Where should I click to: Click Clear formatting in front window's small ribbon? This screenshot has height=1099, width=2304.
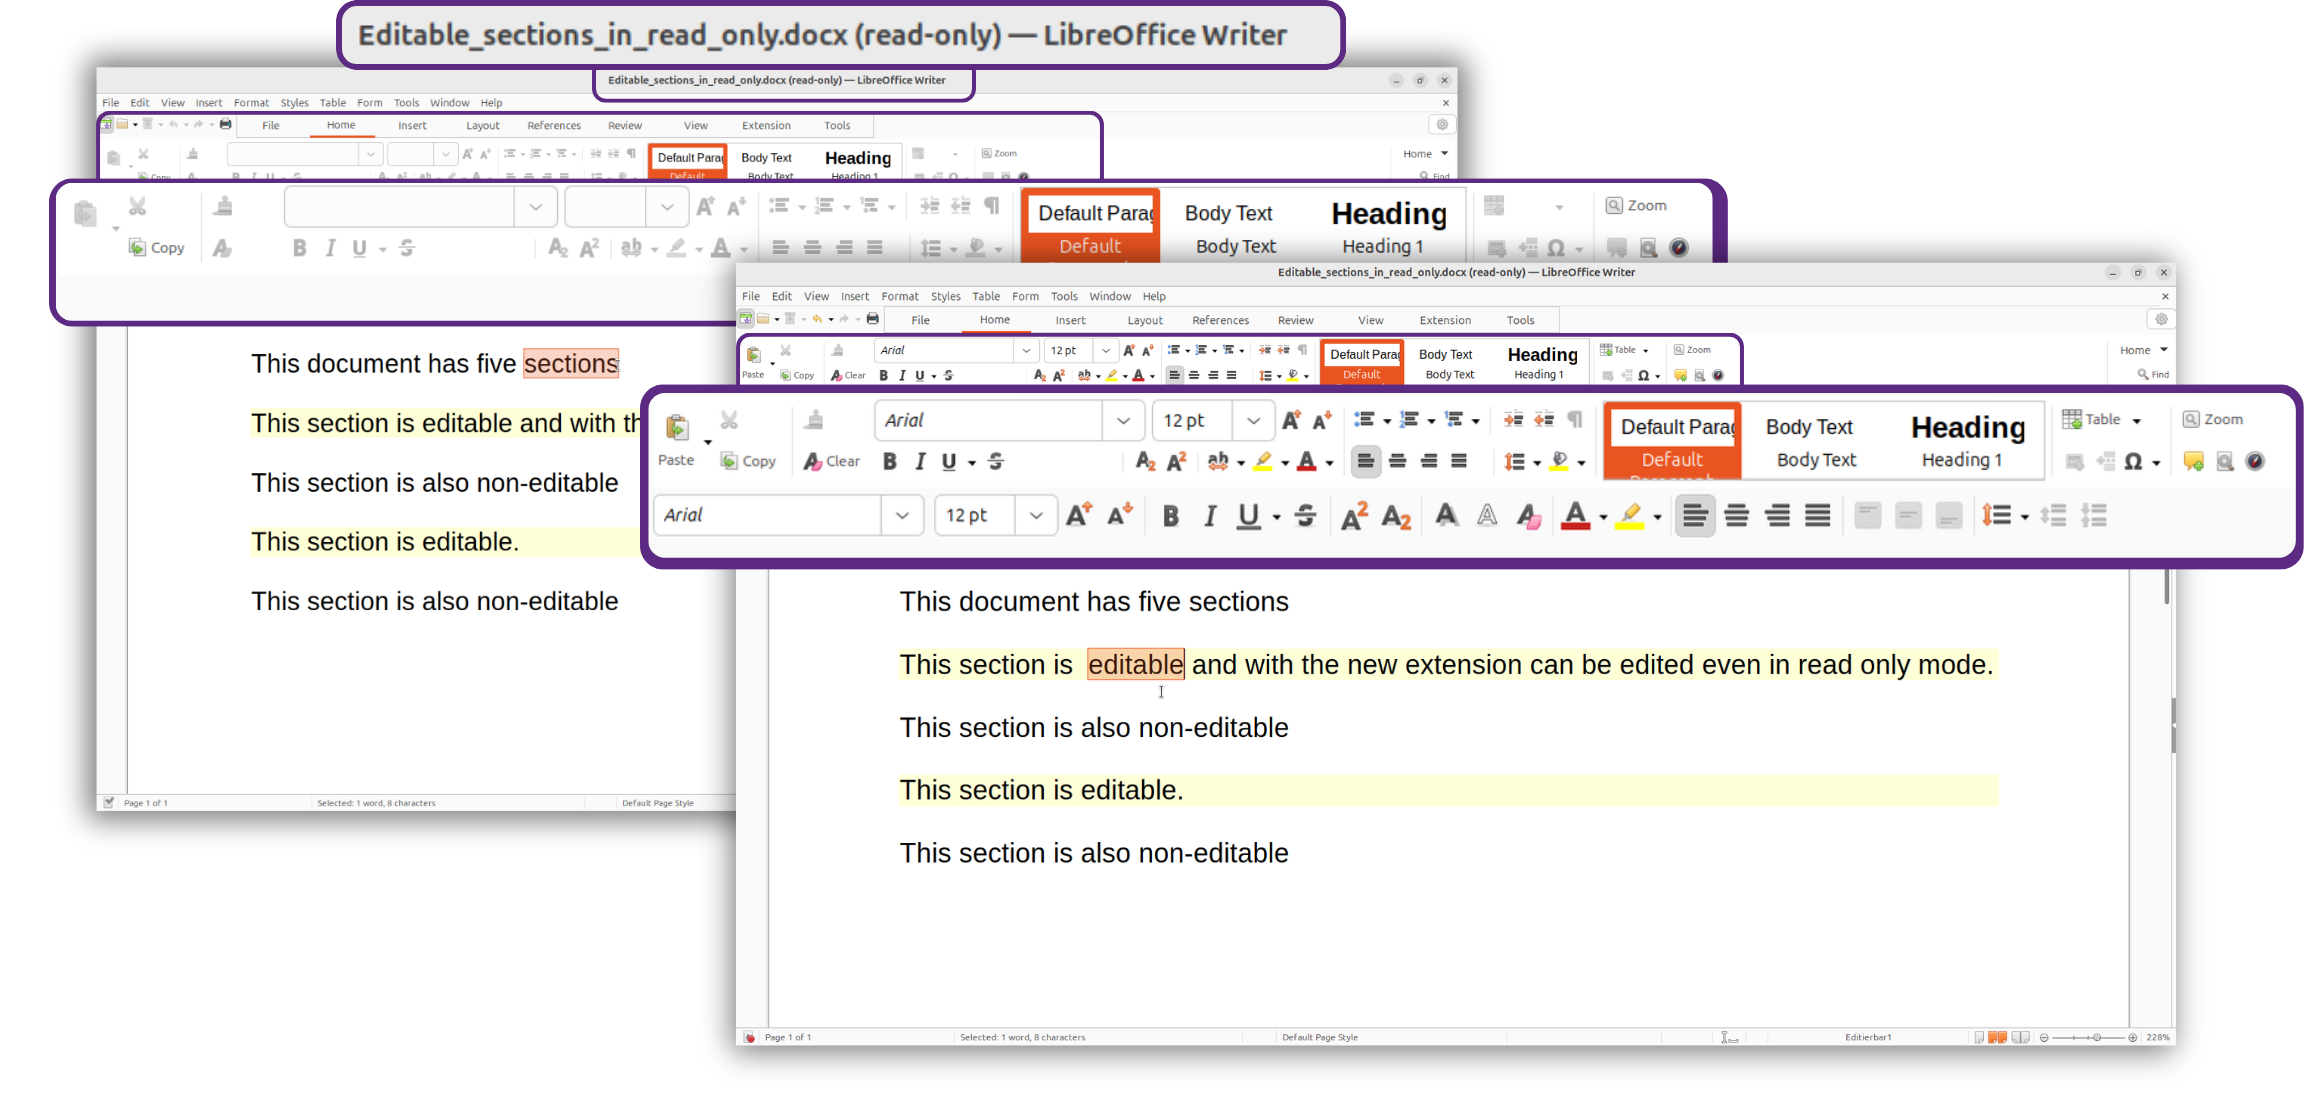click(x=848, y=375)
